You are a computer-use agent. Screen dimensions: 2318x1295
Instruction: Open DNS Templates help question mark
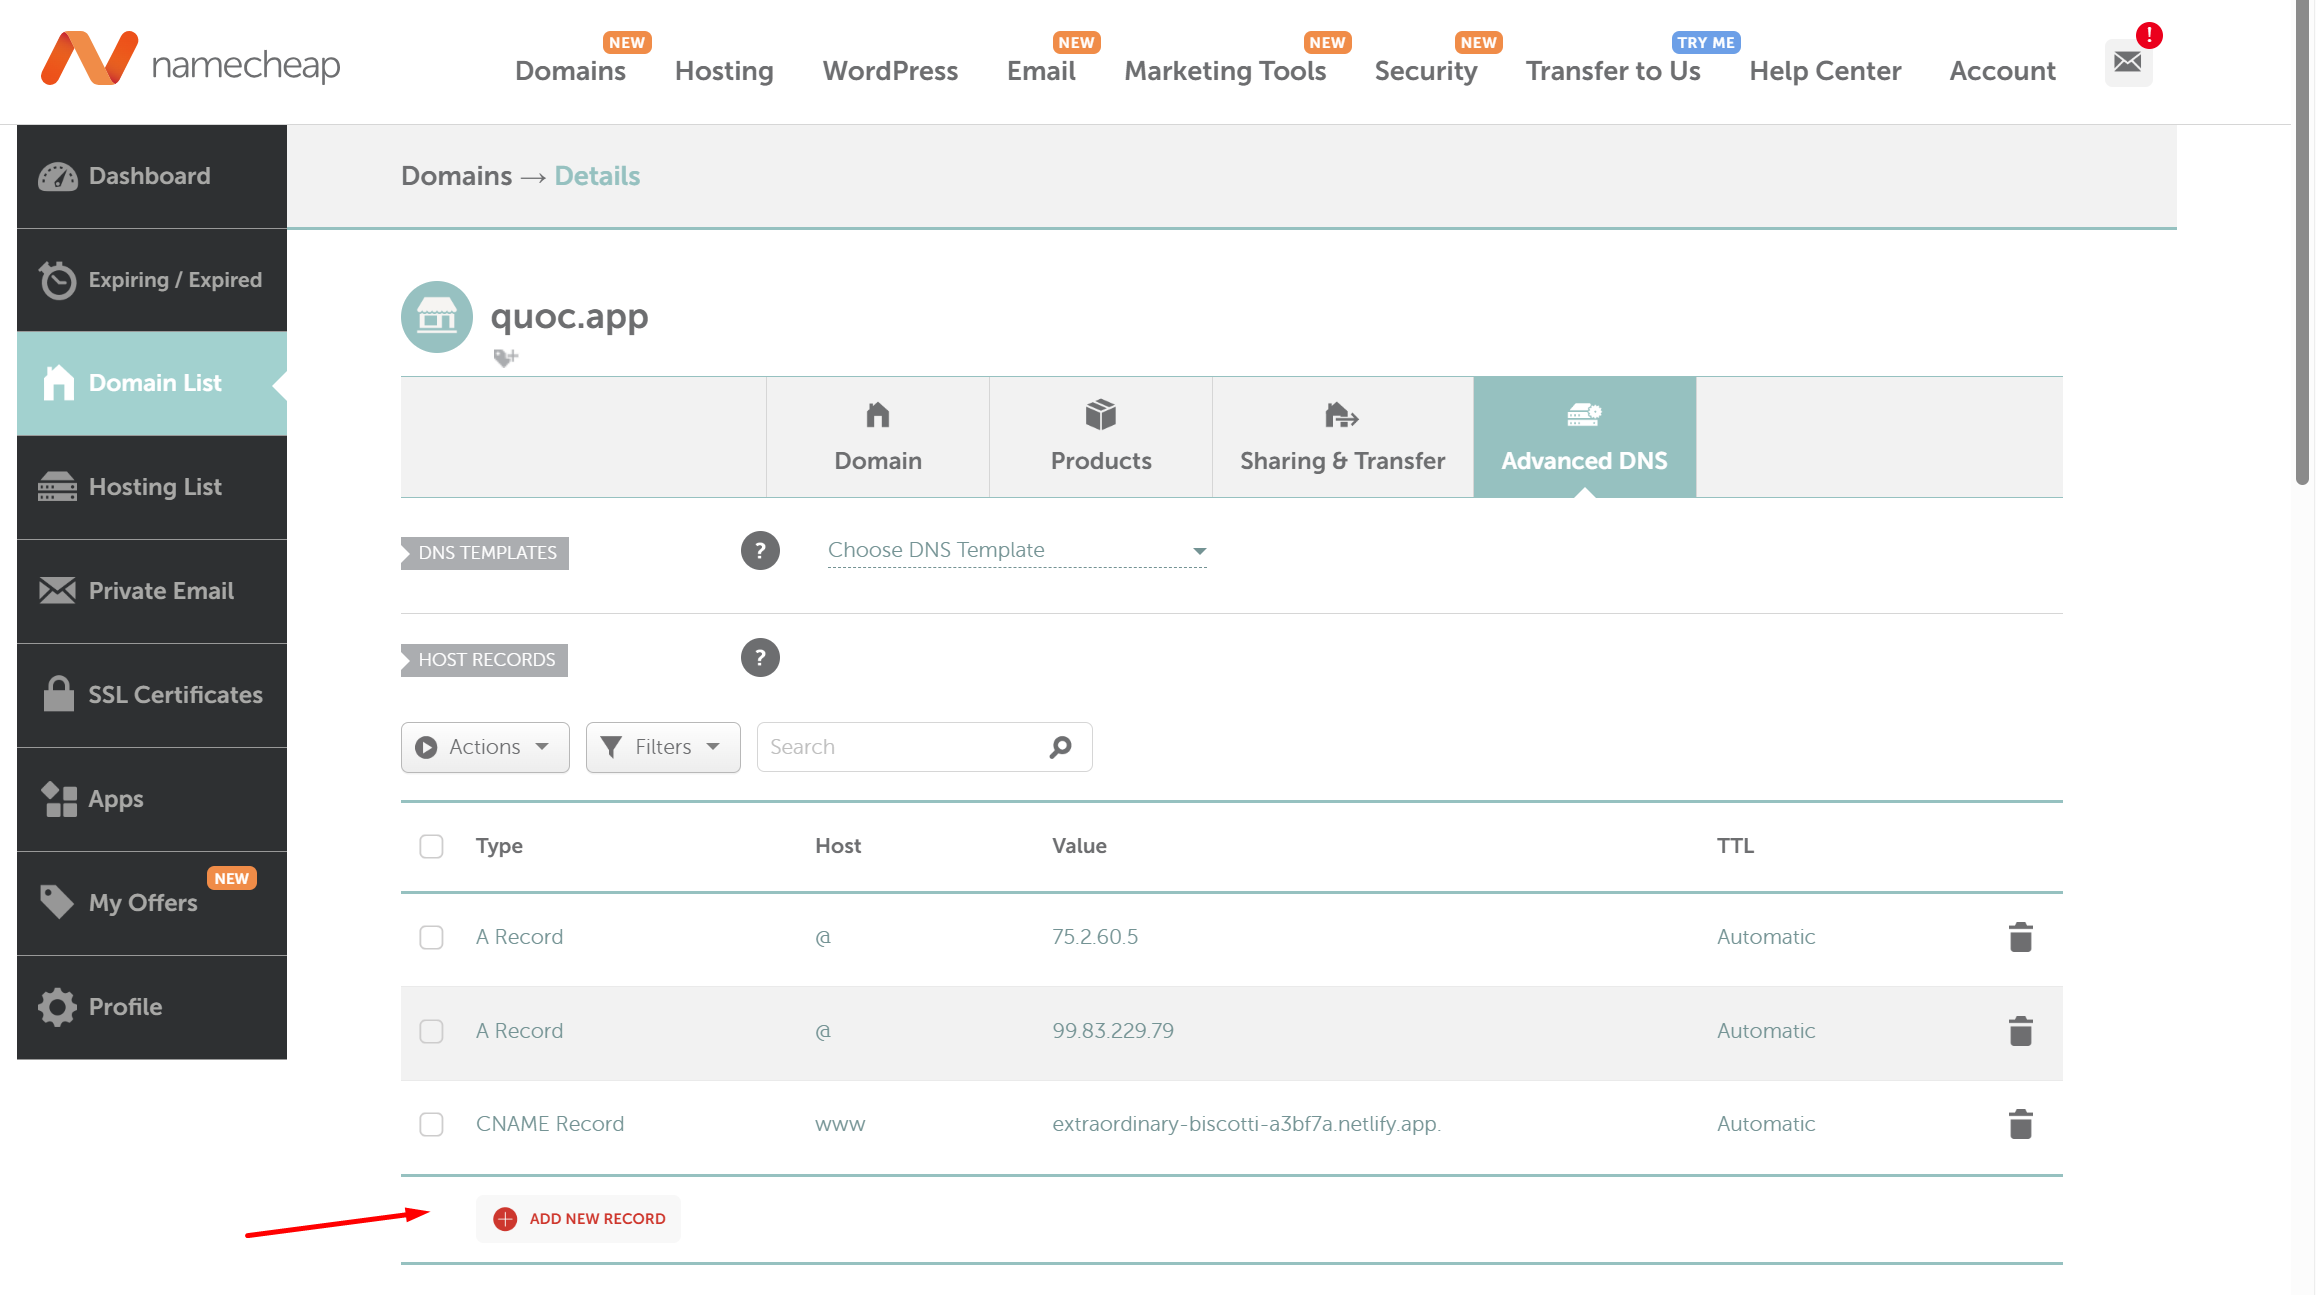pos(760,551)
